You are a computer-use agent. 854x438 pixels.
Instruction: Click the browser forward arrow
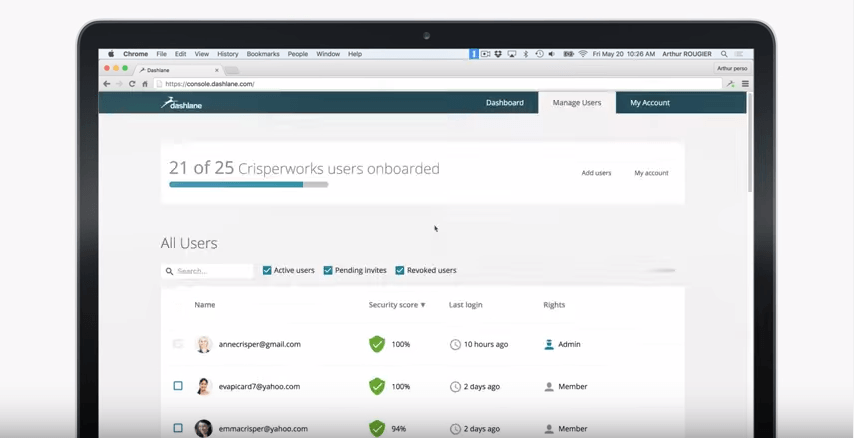click(119, 84)
